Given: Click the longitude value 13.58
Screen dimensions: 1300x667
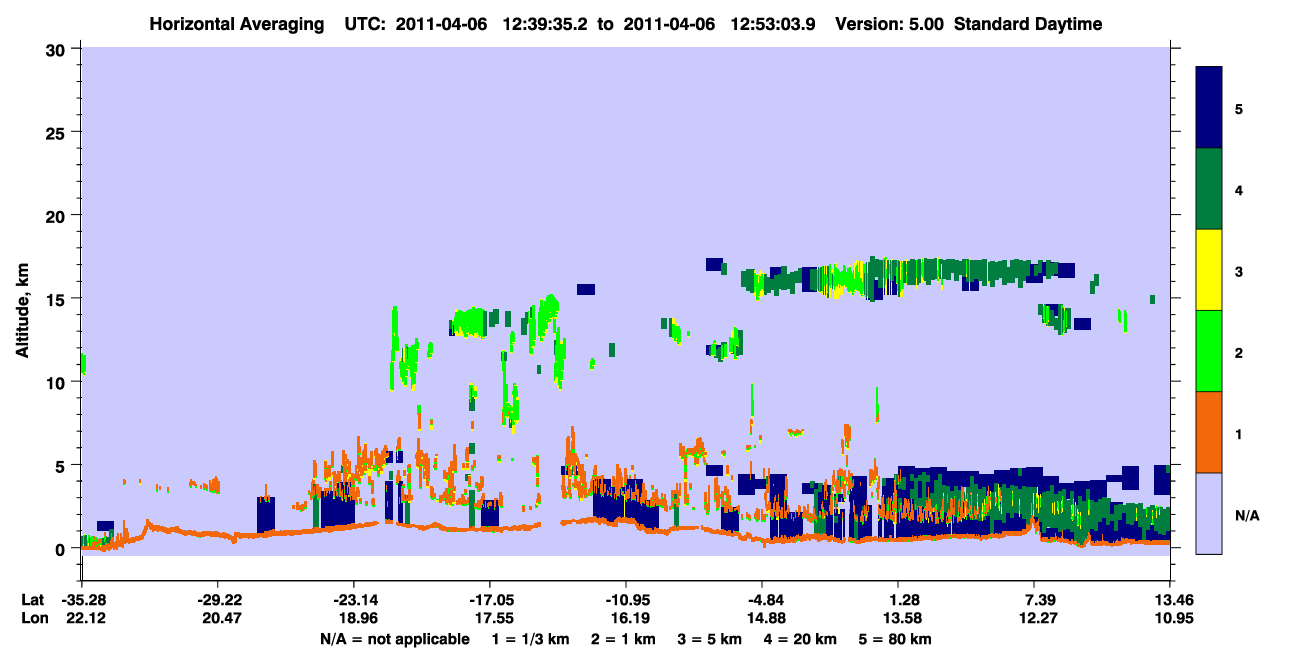Looking at the screenshot, I should pos(898,619).
